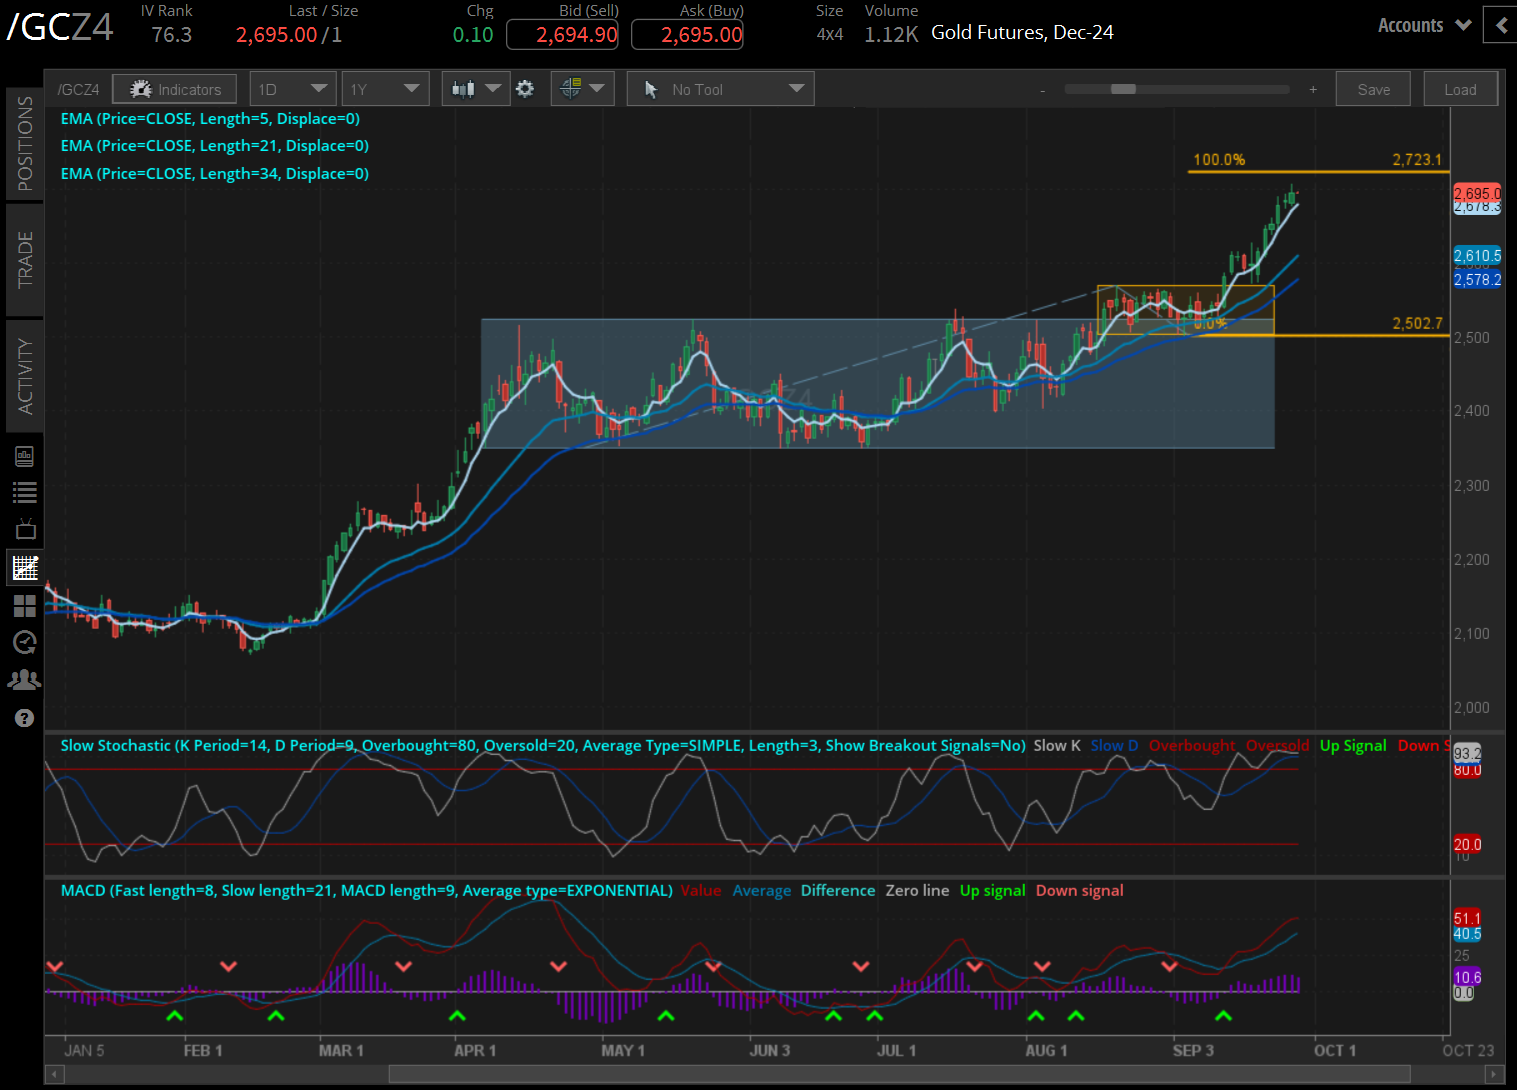1517x1090 pixels.
Task: Select the candlestick chart style icon
Action: click(x=467, y=88)
